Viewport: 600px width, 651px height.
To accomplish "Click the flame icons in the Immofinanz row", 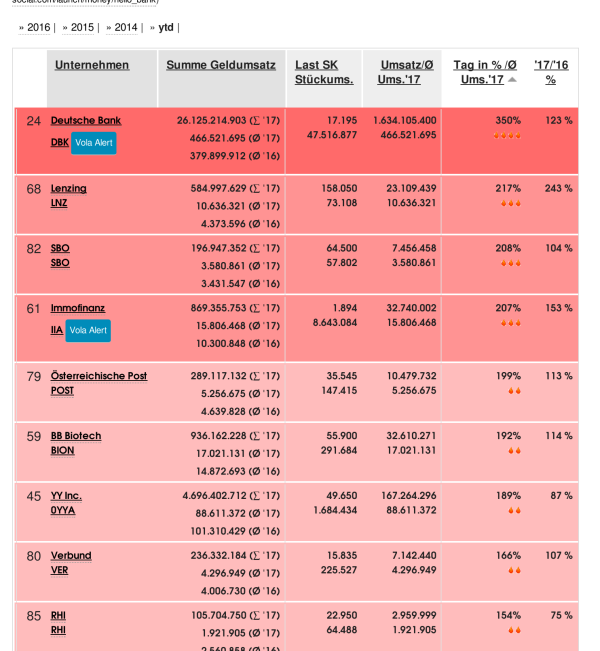I will click(510, 323).
